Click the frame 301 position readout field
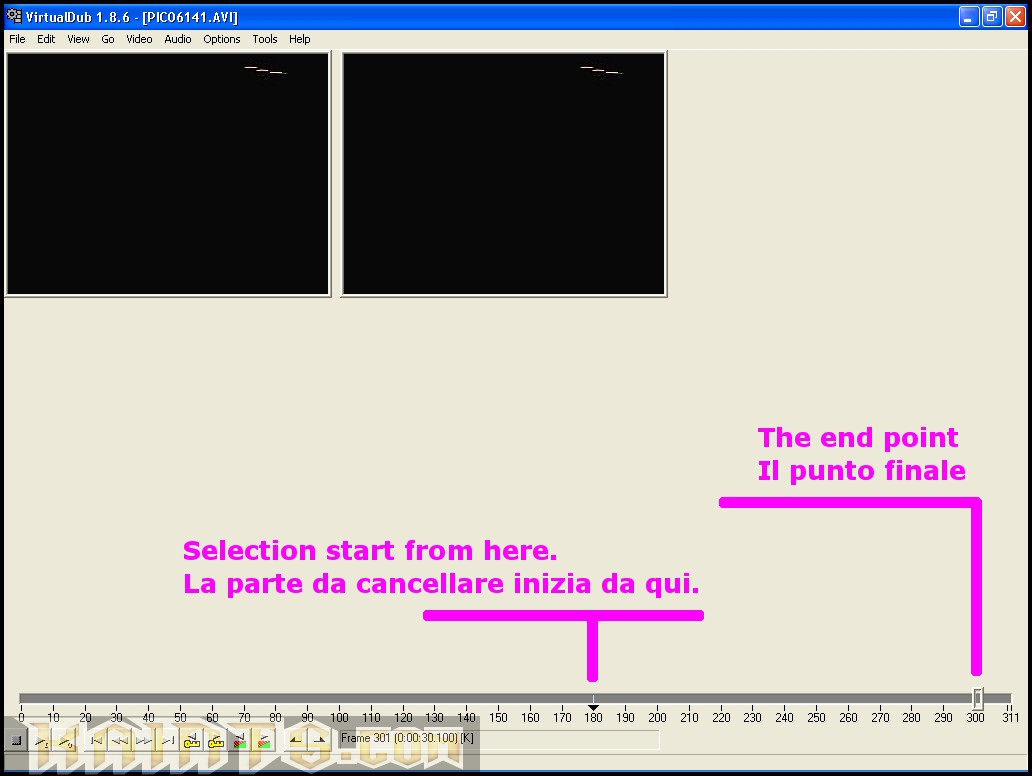This screenshot has height=776, width=1032. (498, 739)
